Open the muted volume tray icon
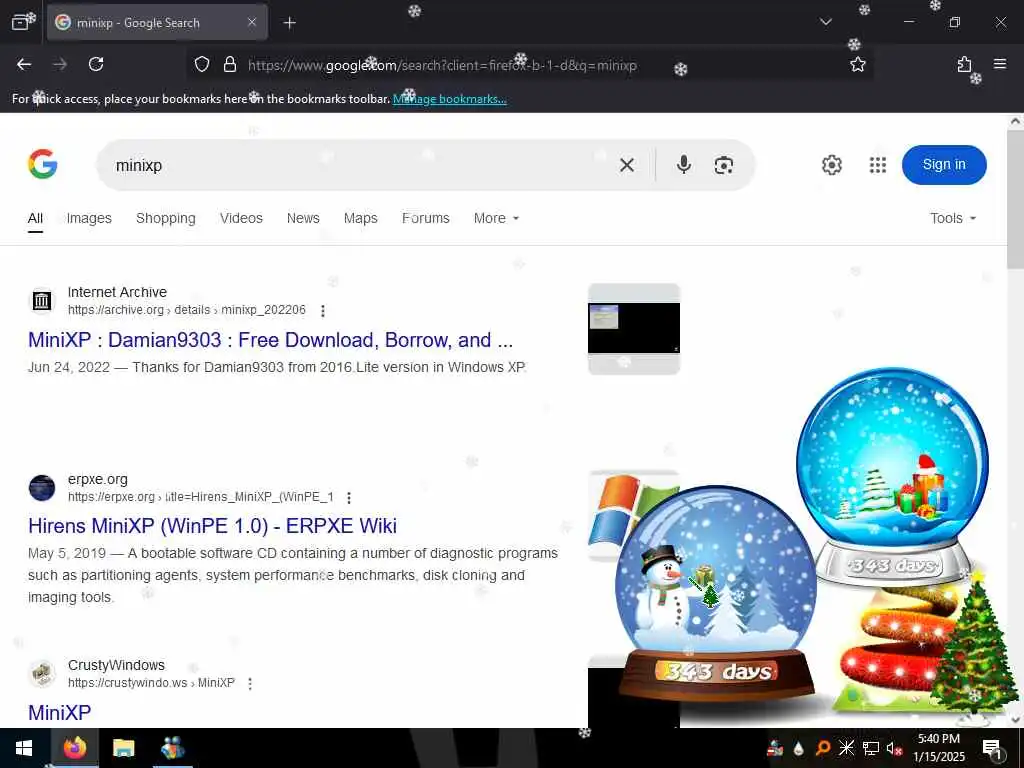Viewport: 1024px width, 768px height. (895, 748)
